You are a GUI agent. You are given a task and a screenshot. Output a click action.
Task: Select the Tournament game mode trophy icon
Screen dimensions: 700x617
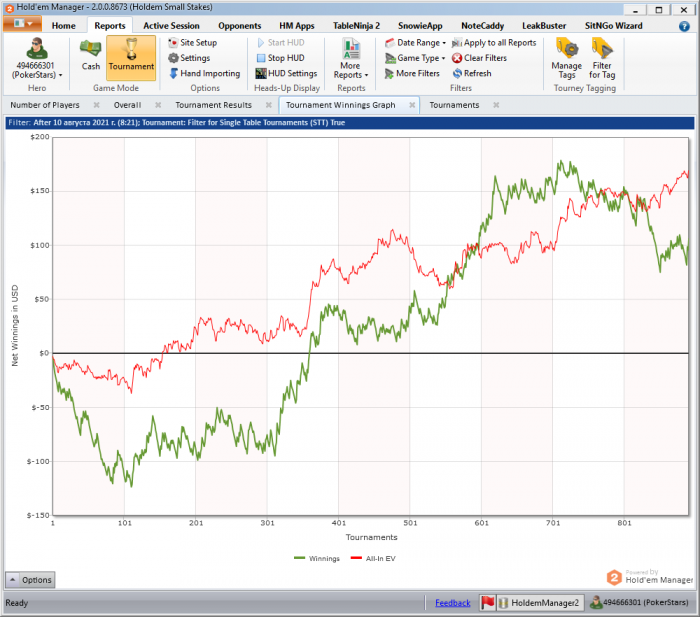pos(131,49)
